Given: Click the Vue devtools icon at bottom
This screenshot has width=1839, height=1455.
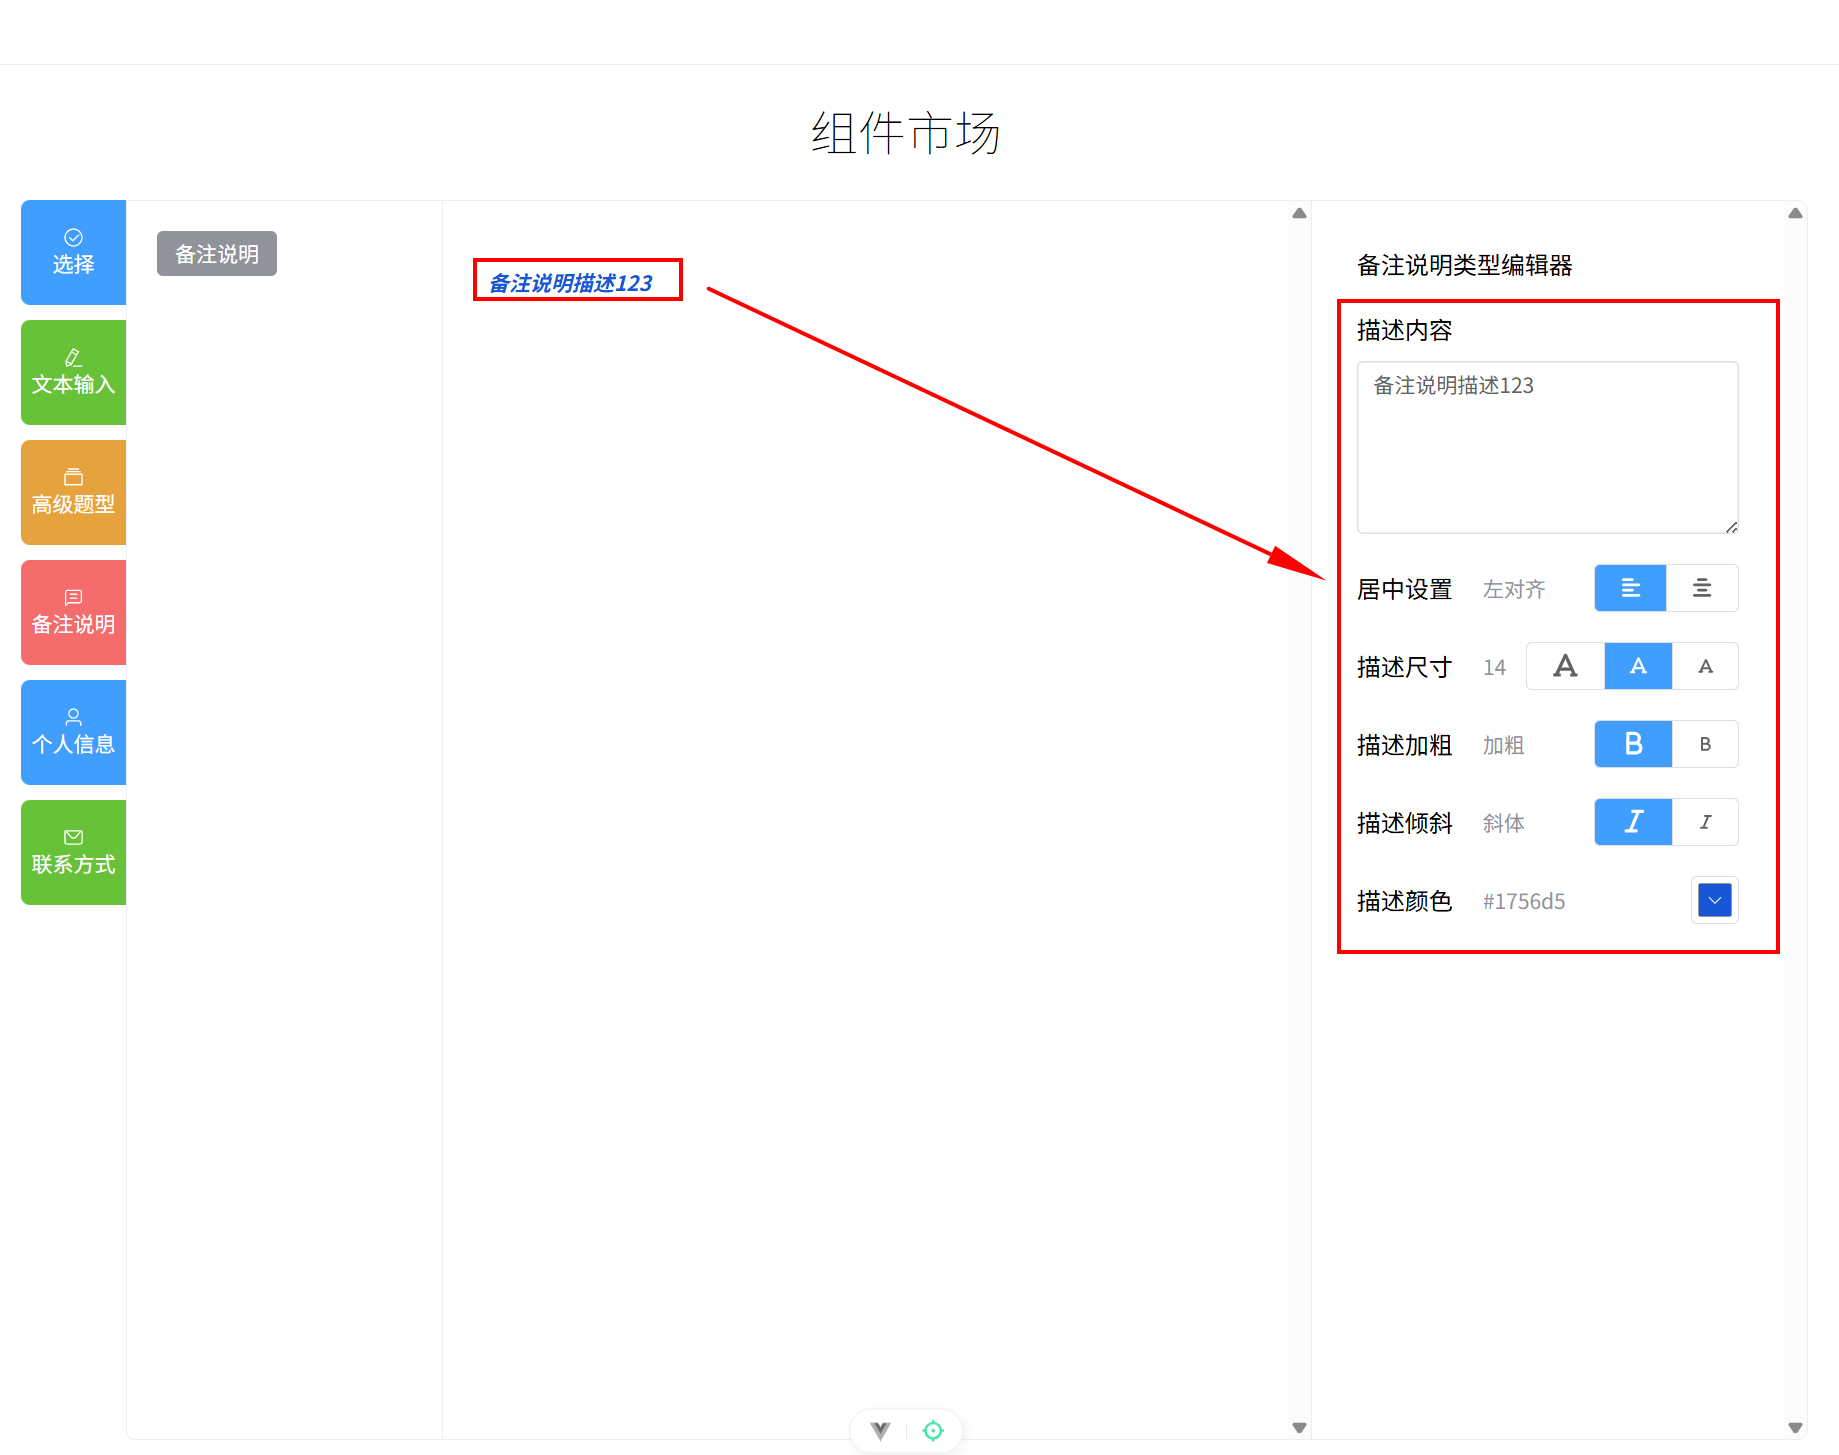Looking at the screenshot, I should 880,1431.
